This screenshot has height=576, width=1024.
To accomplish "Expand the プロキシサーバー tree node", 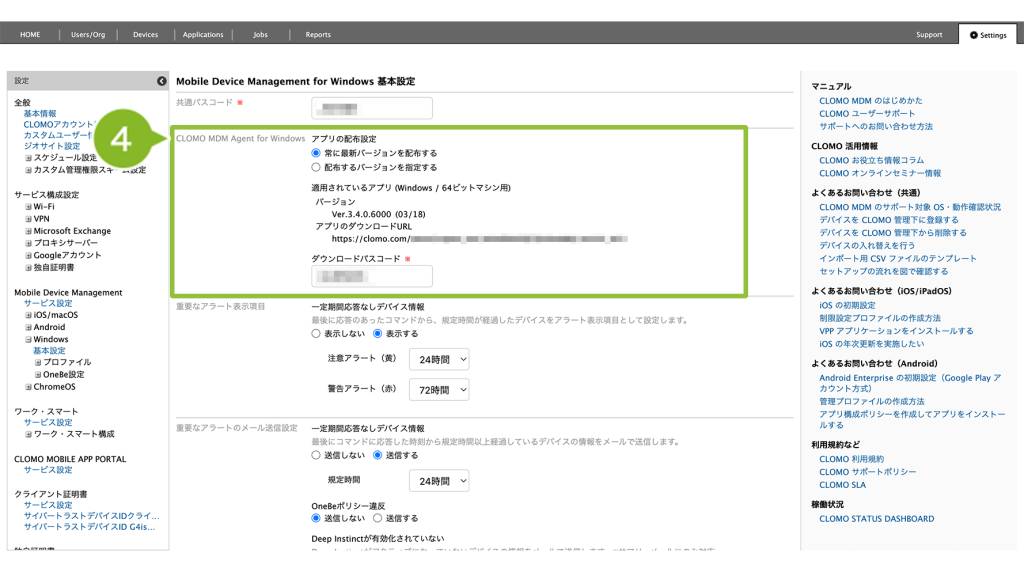I will pos(28,243).
